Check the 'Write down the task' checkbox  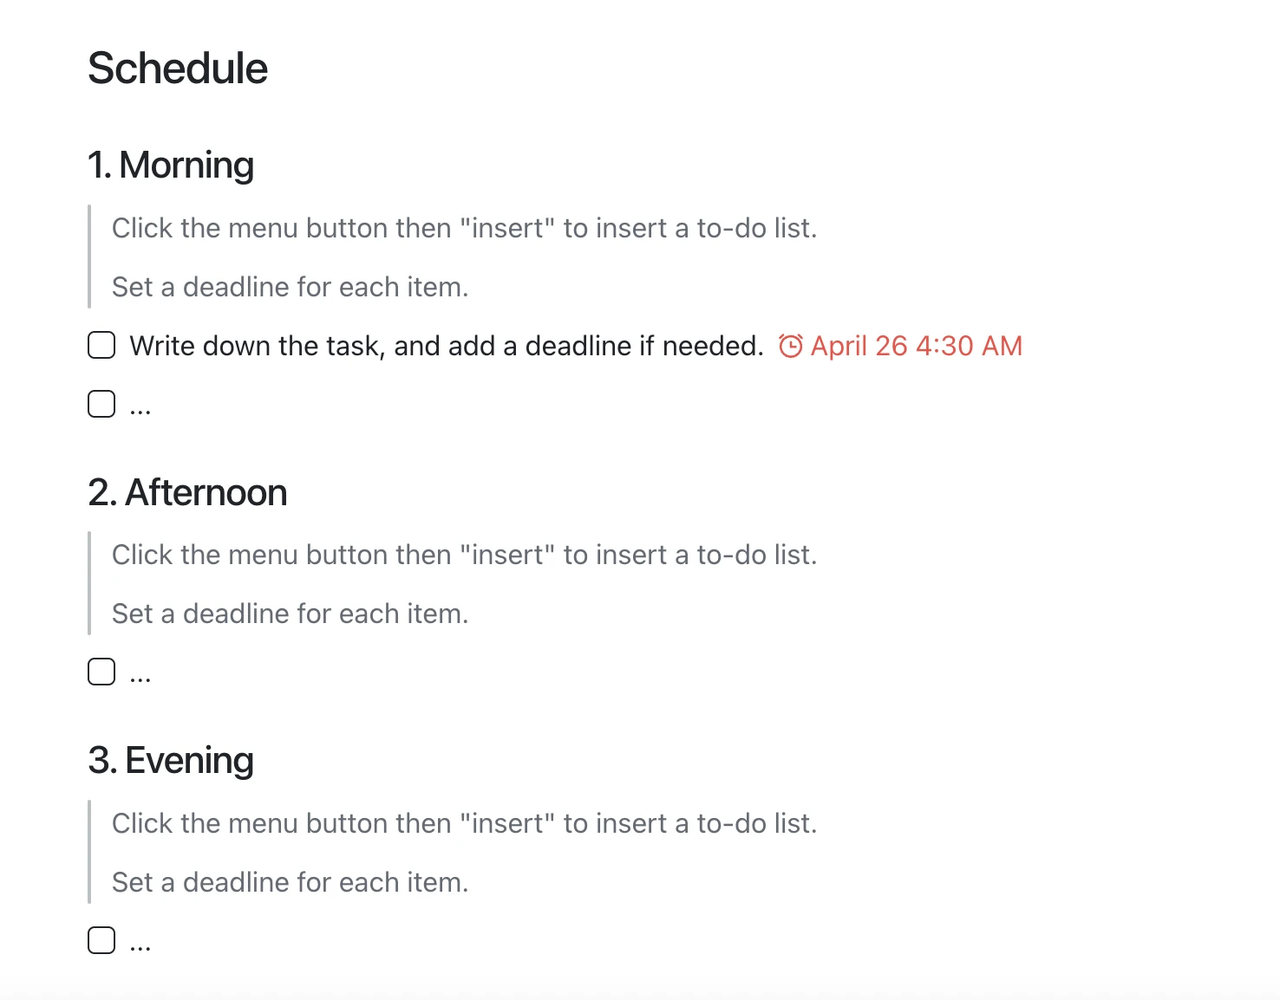[101, 345]
